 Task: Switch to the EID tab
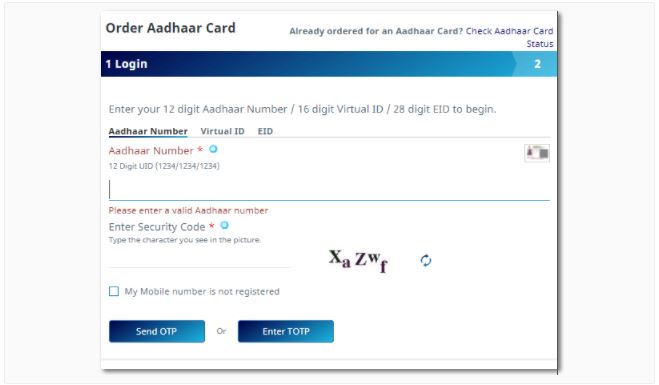click(x=265, y=131)
